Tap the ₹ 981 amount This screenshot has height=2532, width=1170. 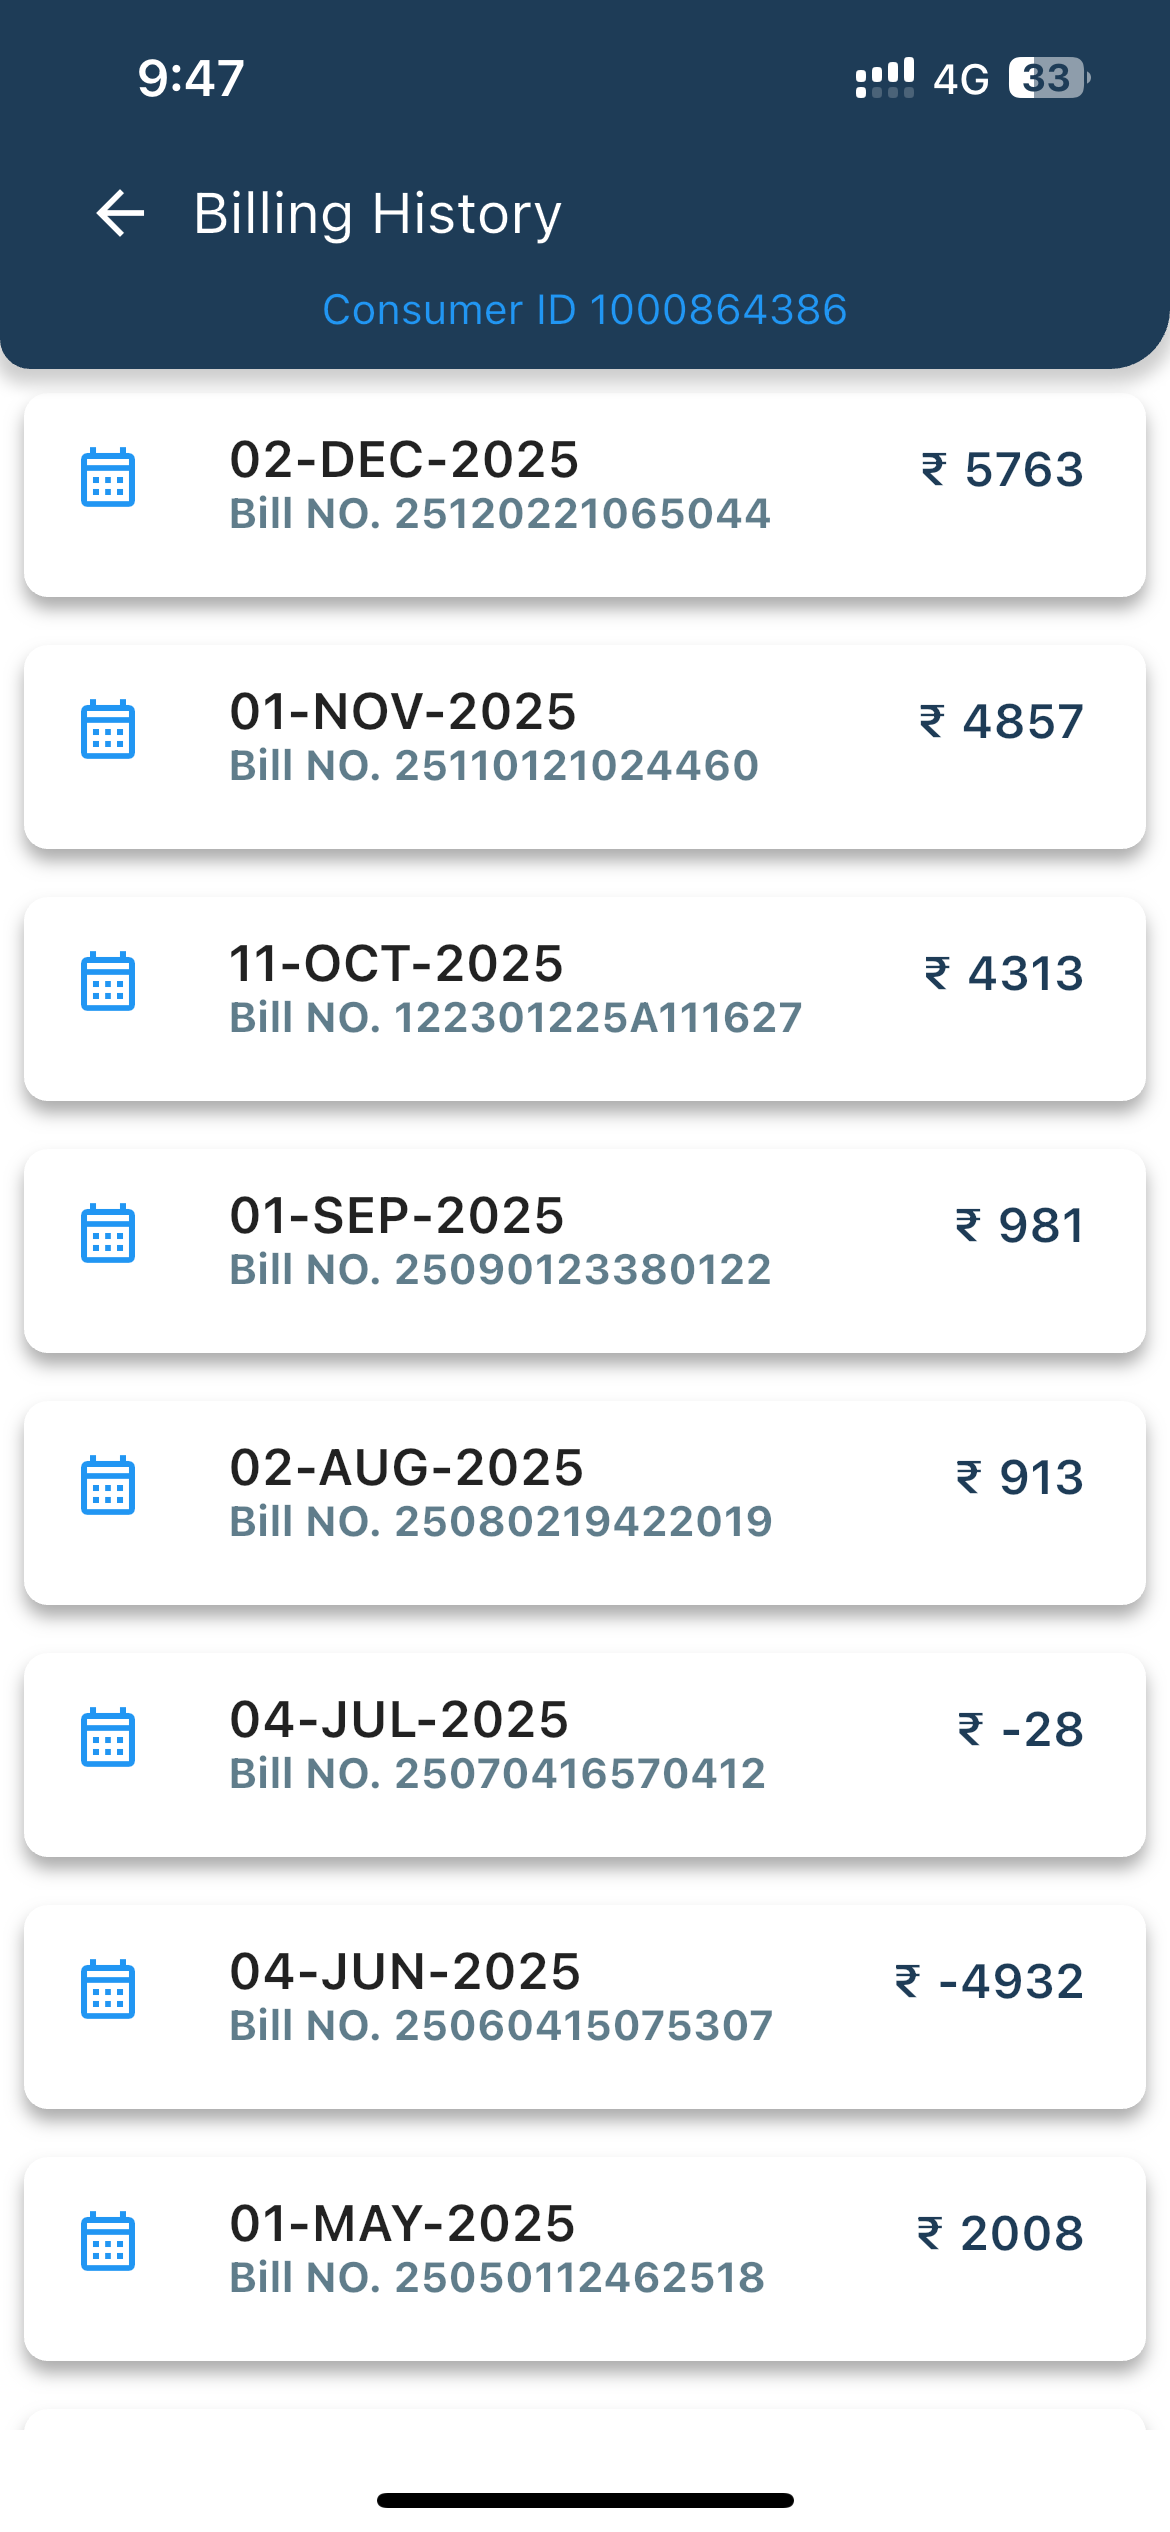click(x=1020, y=1226)
